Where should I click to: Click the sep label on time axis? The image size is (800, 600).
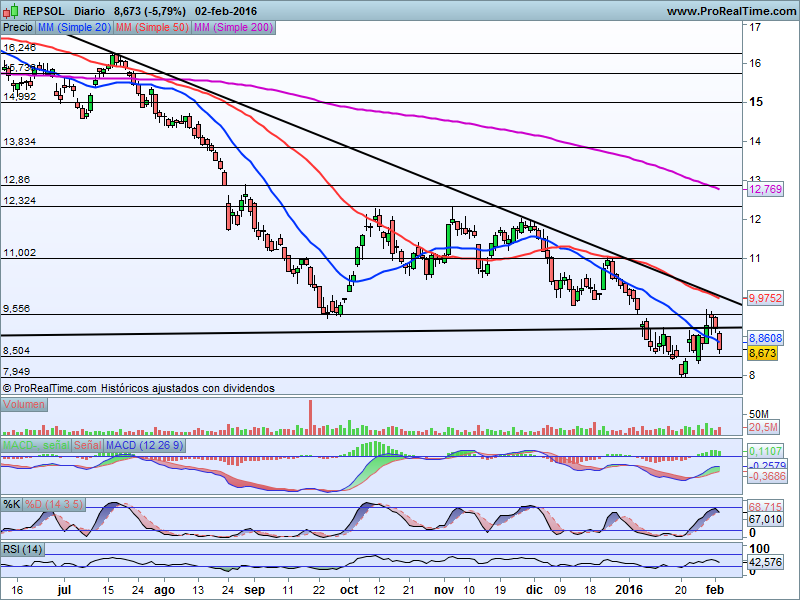coord(254,590)
